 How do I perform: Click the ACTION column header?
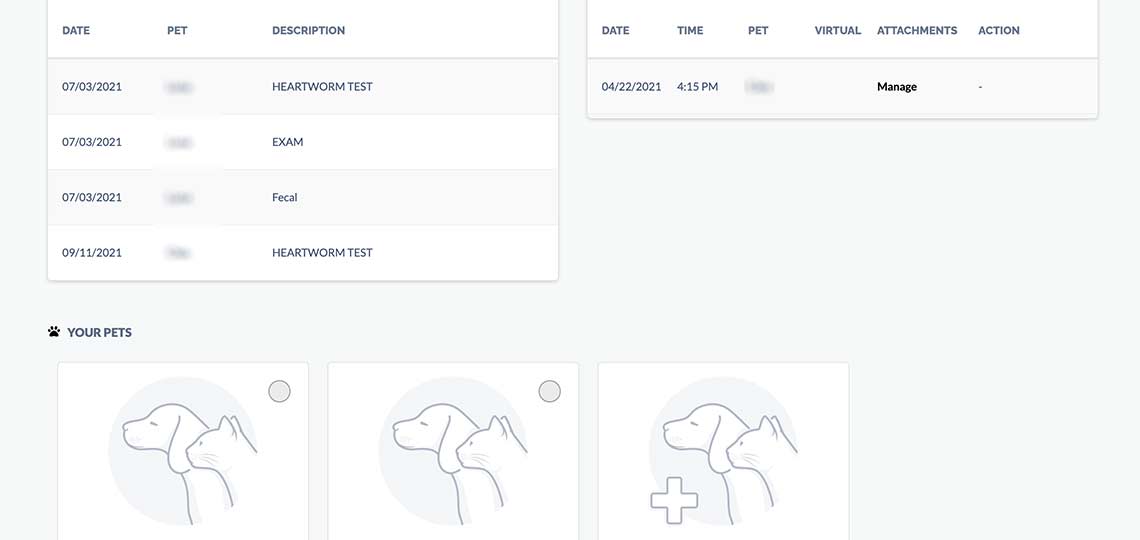(999, 31)
